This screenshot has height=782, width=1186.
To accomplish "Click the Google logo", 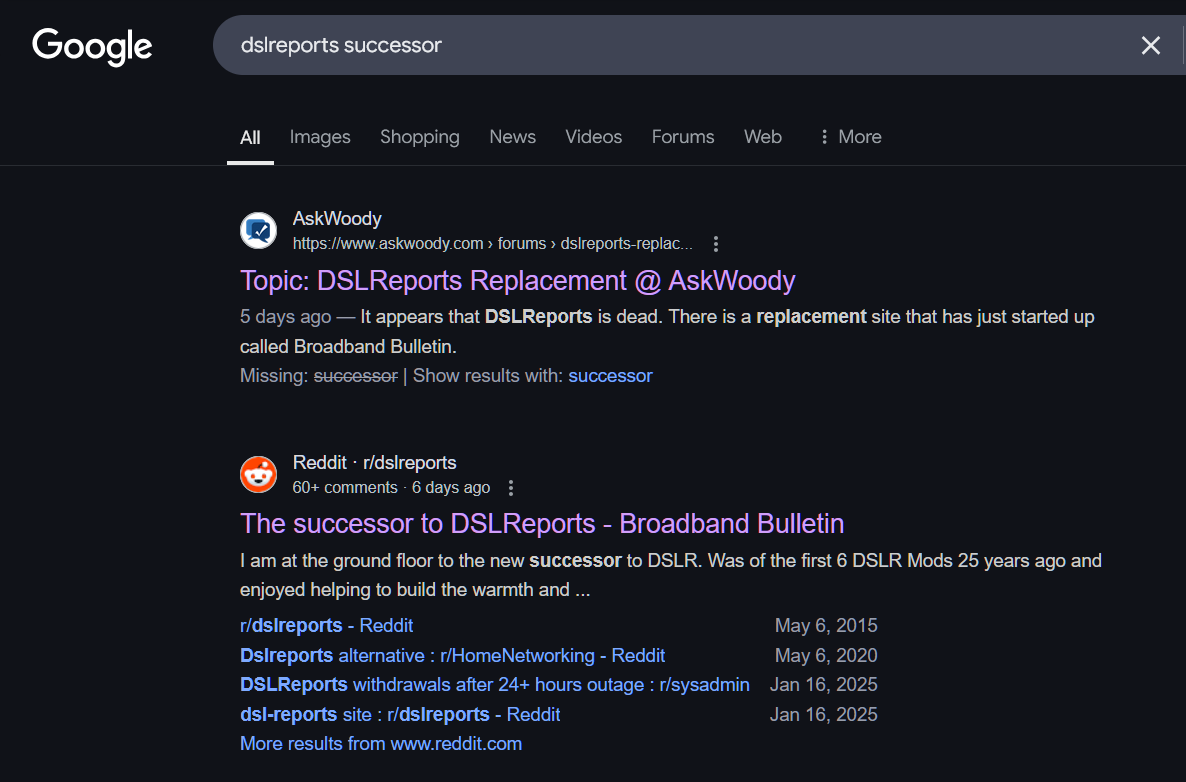I will click(92, 46).
